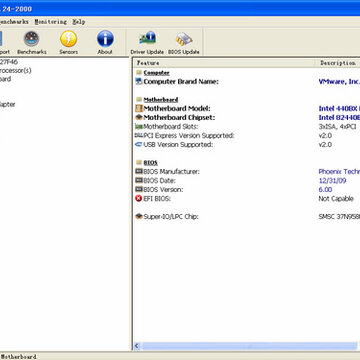Select the BIOS Manufacturer row
This screenshot has height=360, width=360.
(x=247, y=171)
